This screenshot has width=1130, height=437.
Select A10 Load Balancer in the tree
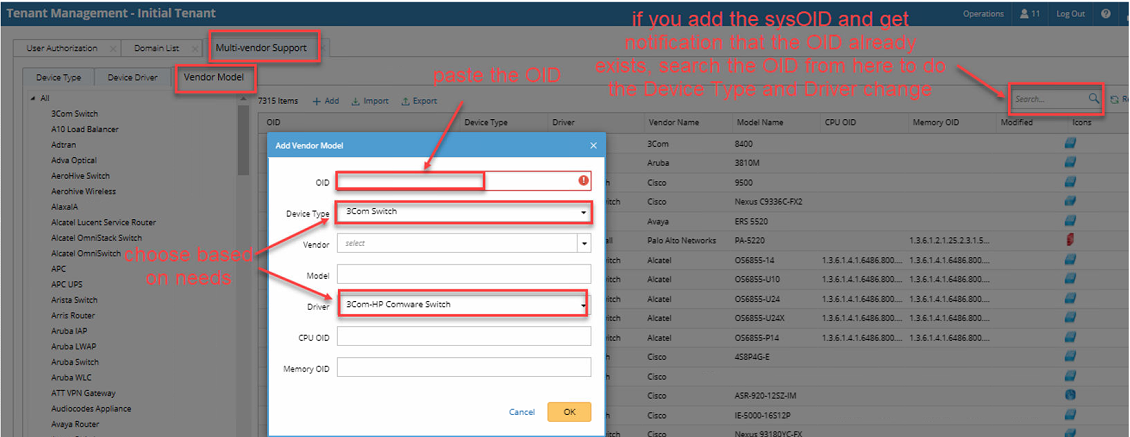coord(85,129)
